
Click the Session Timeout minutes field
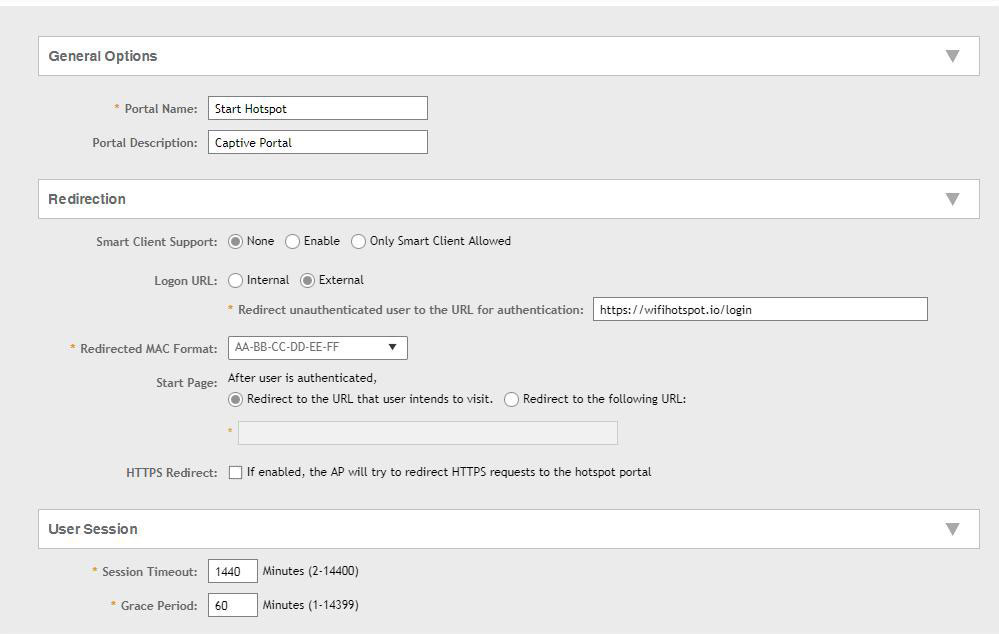[x=232, y=572]
